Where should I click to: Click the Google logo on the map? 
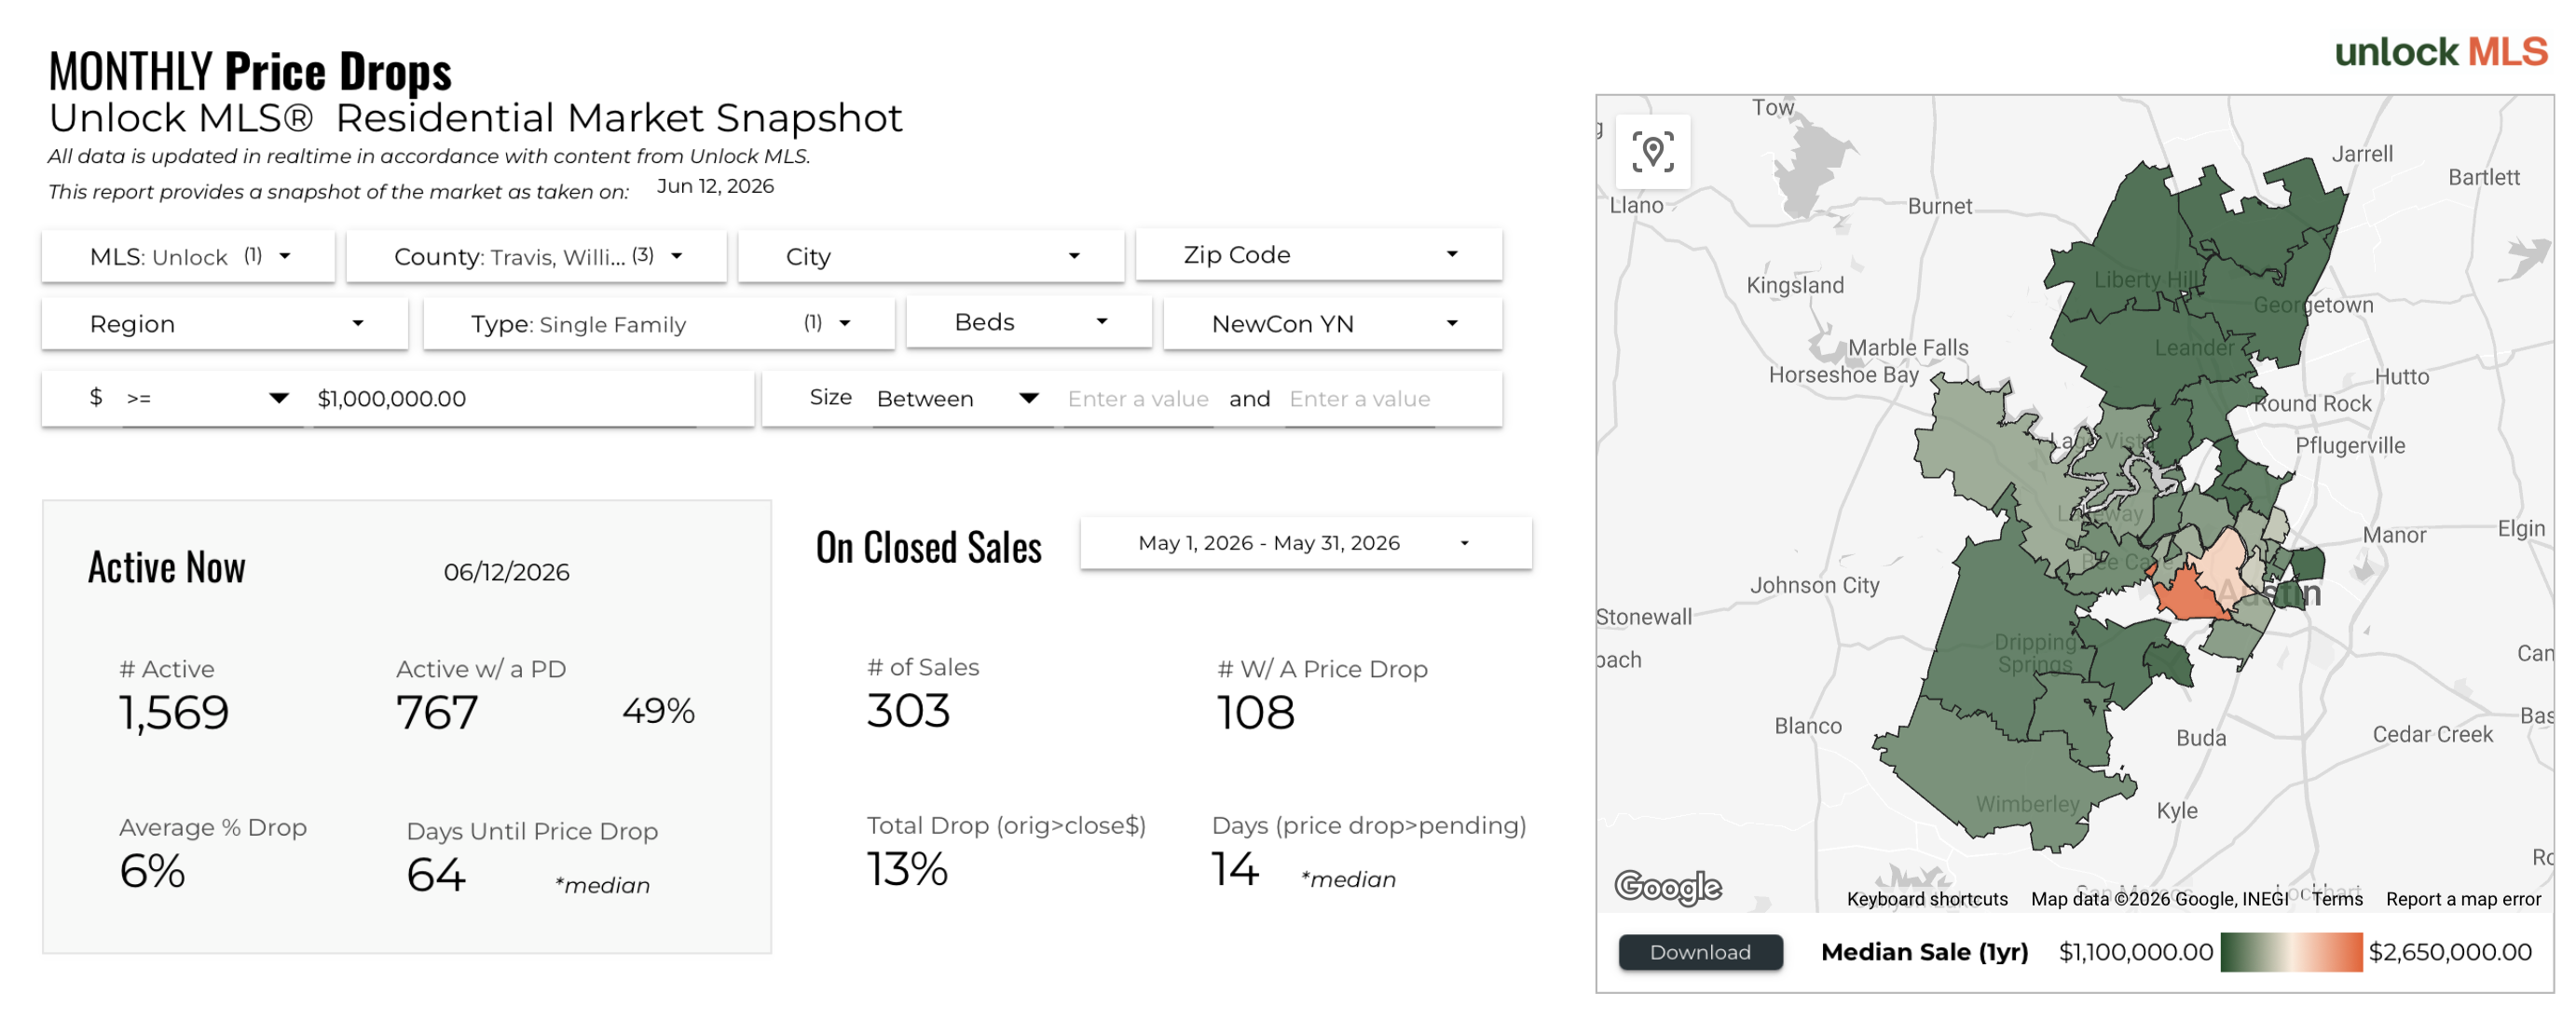(1668, 886)
